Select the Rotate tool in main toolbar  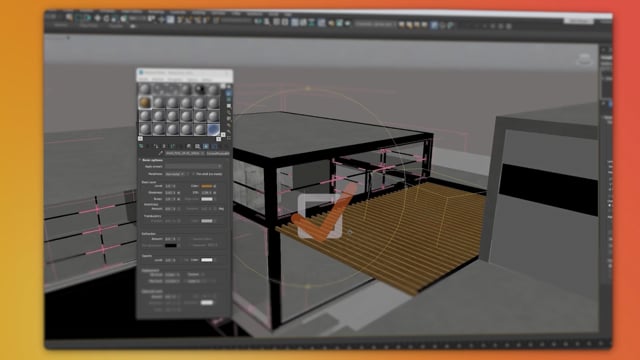tap(106, 18)
